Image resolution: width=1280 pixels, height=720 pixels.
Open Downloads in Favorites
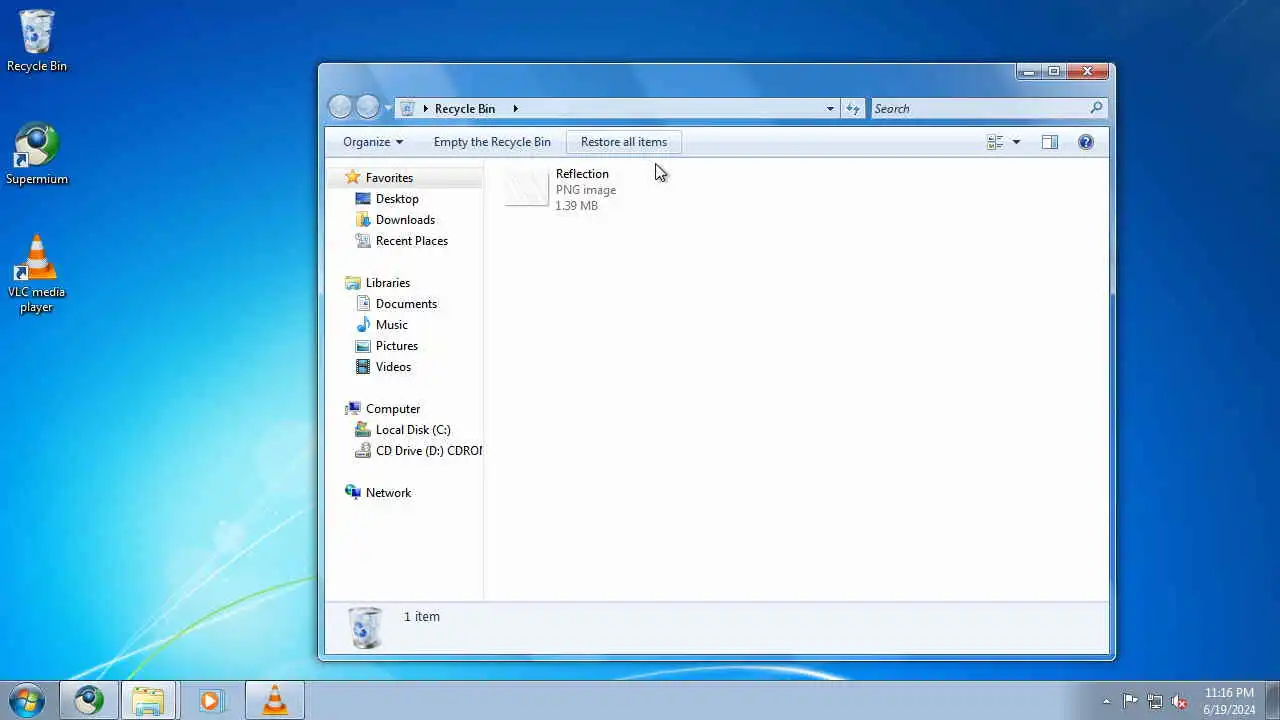tap(405, 220)
